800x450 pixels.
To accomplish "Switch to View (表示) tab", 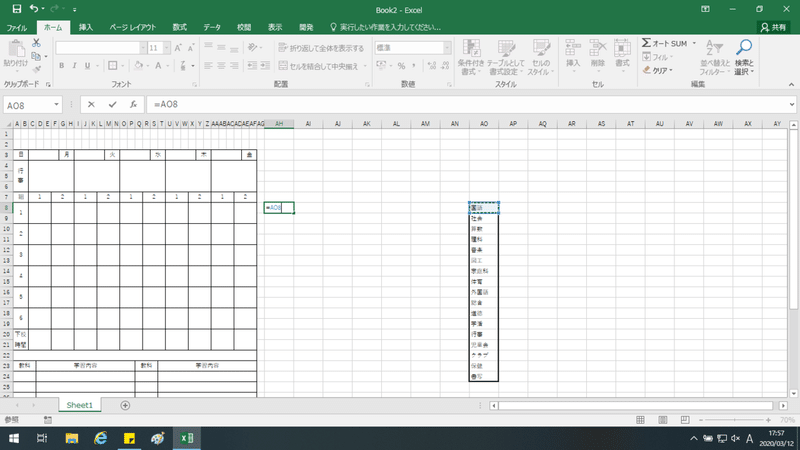I will pyautogui.click(x=275, y=28).
